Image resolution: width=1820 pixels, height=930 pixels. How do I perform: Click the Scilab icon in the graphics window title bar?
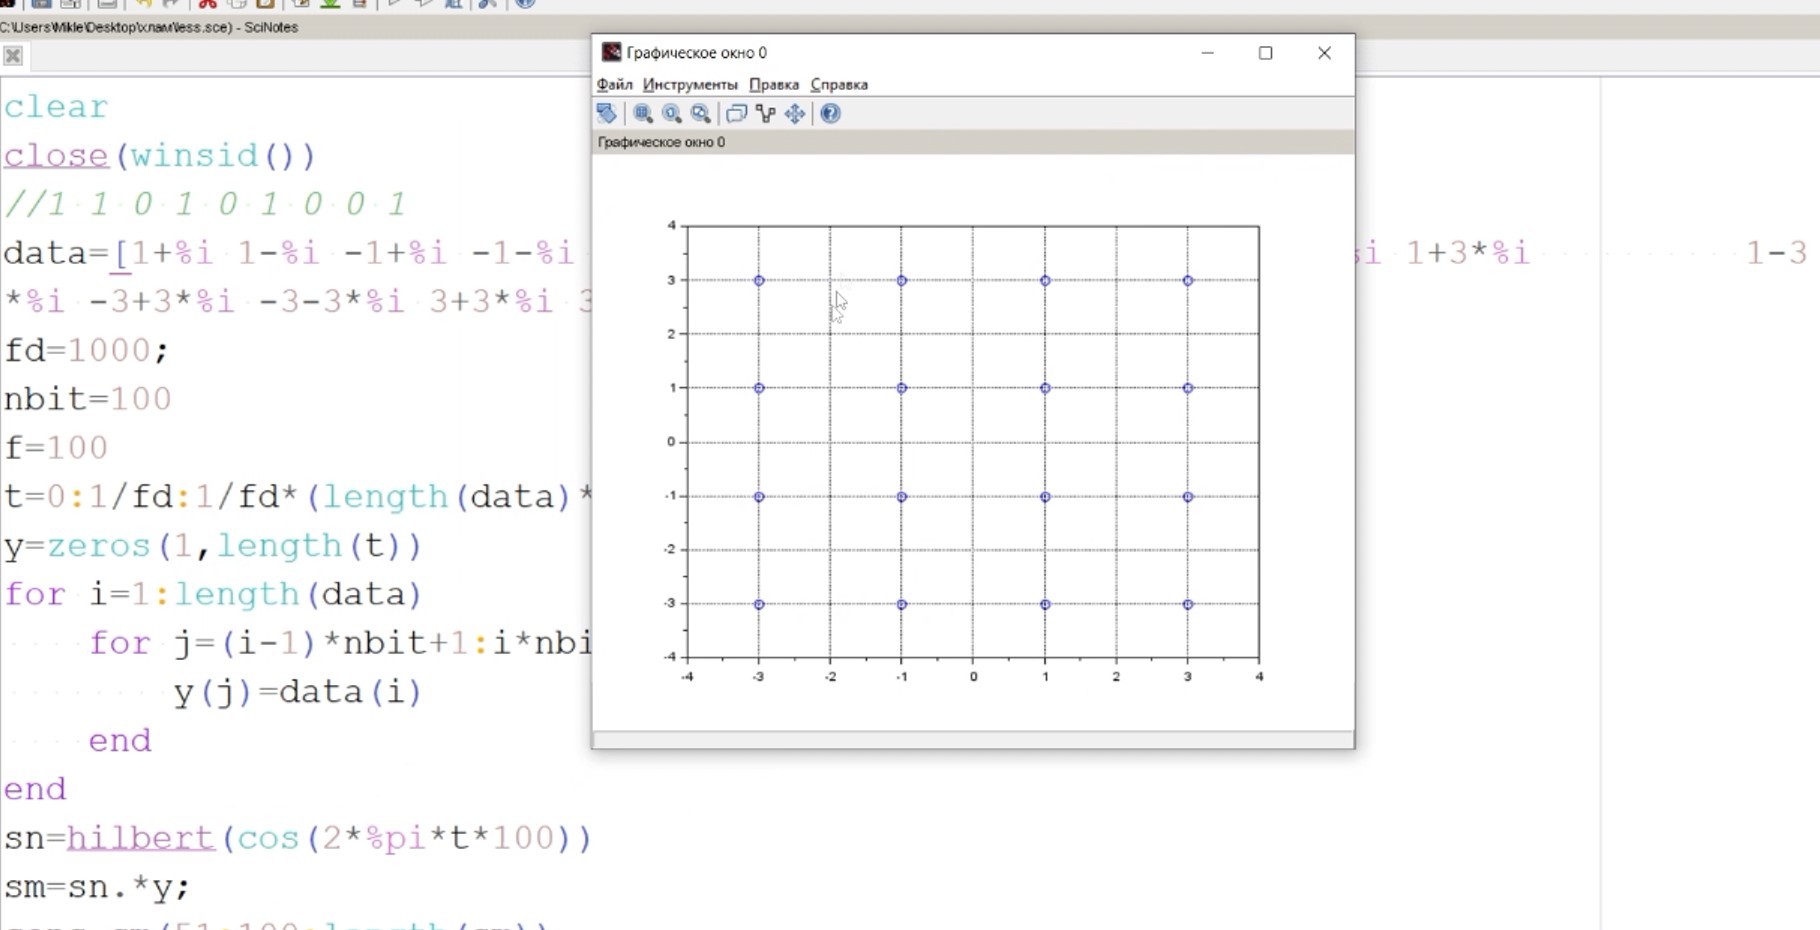611,52
